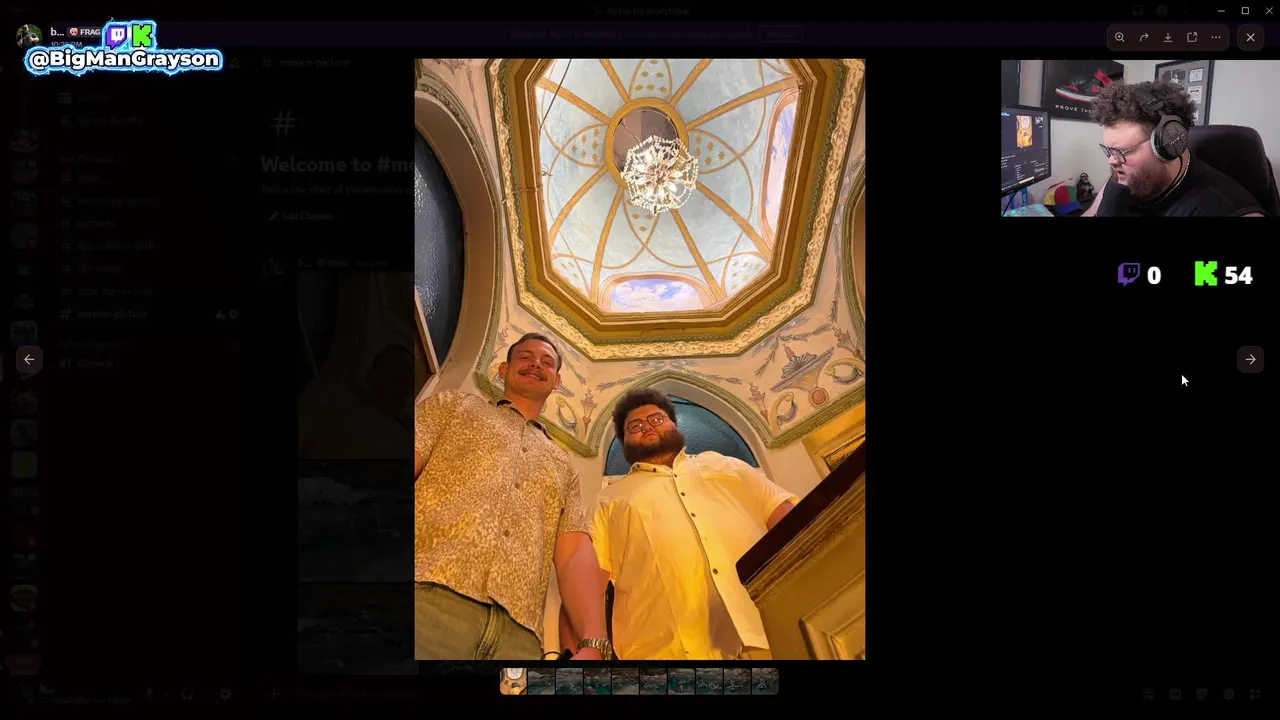Select the seventh thumbnail in the carousel strip
This screenshot has height=720, width=1280.
(x=681, y=681)
